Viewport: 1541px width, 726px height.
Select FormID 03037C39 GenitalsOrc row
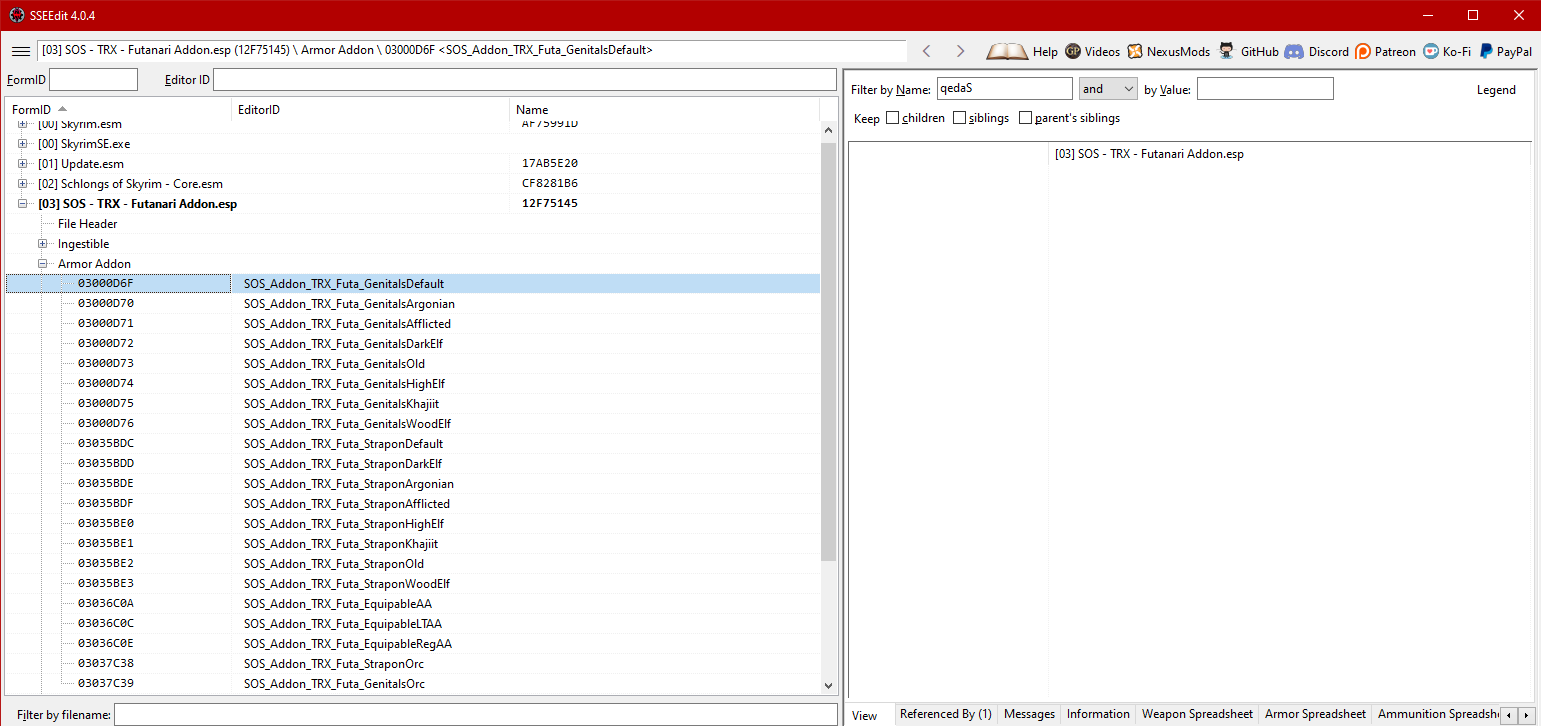[x=412, y=684]
